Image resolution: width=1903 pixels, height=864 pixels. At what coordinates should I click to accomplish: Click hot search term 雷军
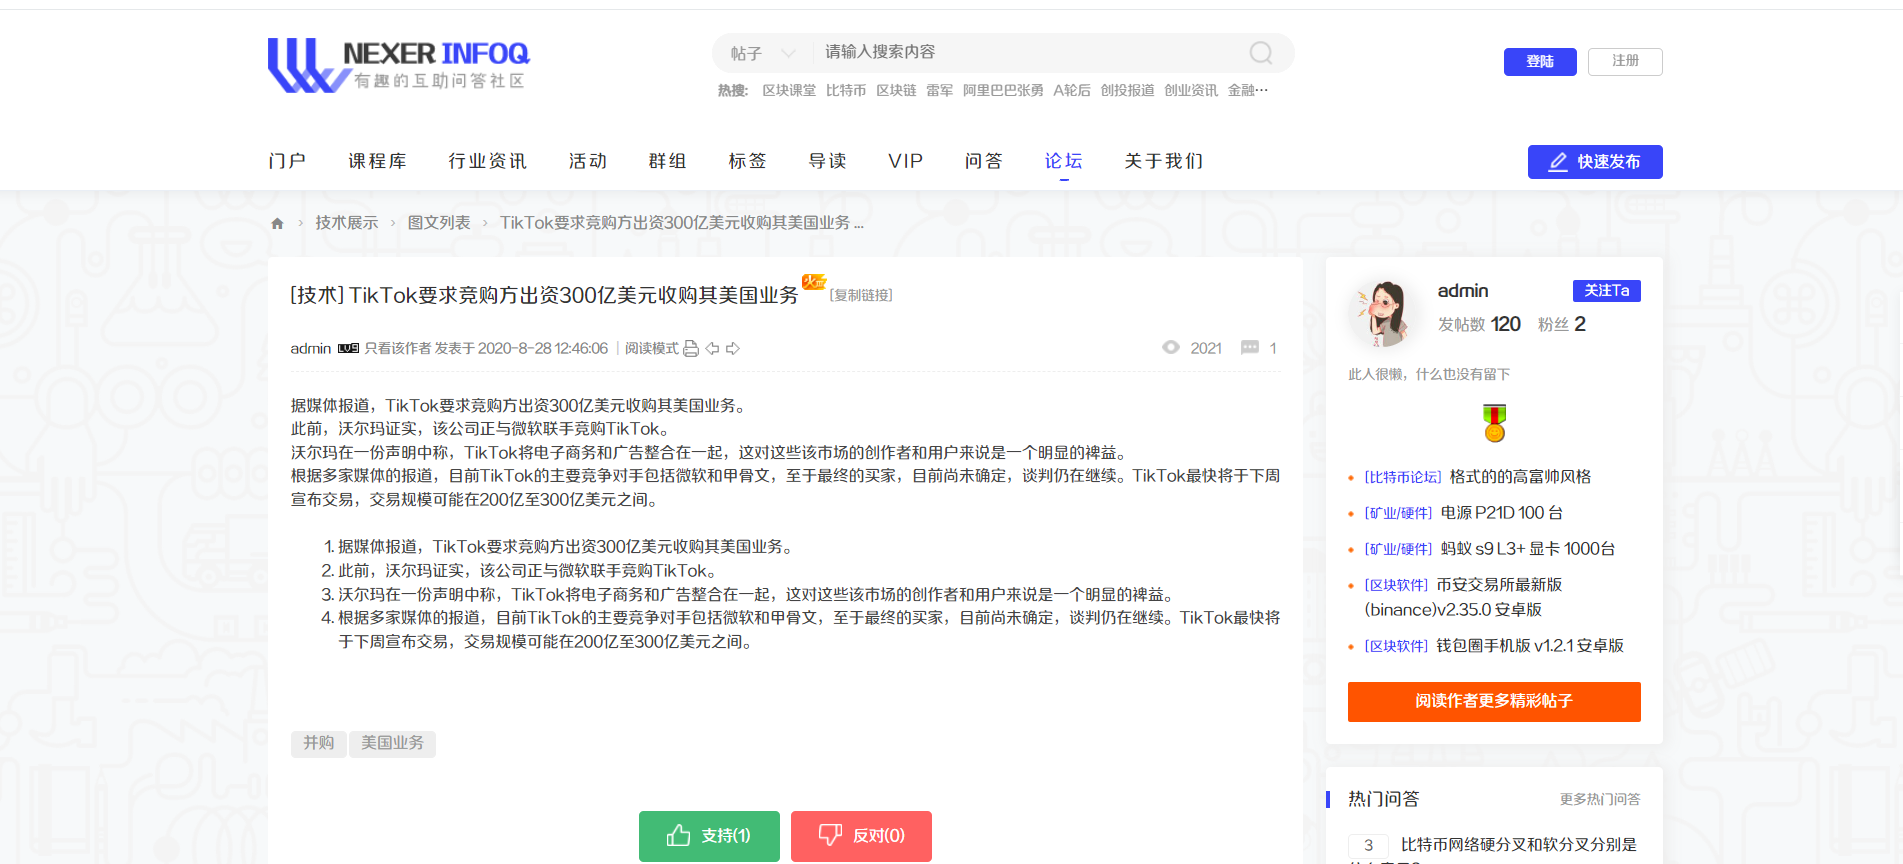(x=939, y=90)
